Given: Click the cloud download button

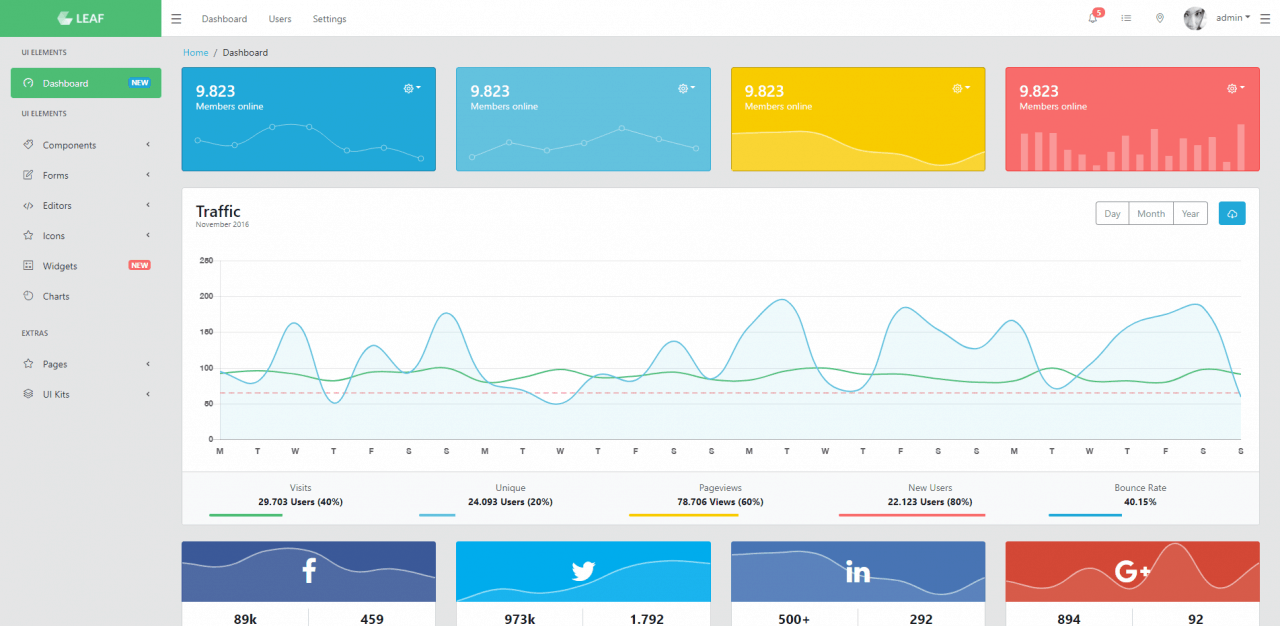Looking at the screenshot, I should (x=1232, y=214).
